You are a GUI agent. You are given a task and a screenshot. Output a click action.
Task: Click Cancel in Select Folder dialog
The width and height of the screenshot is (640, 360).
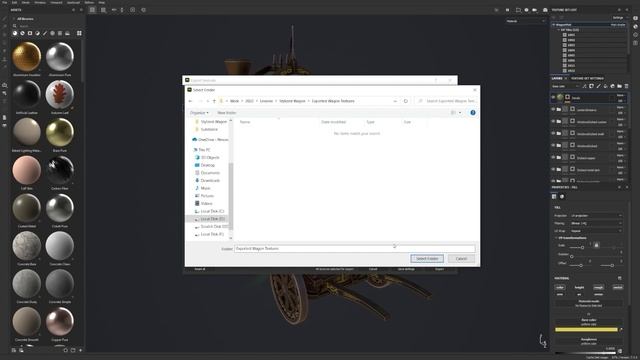tap(461, 258)
